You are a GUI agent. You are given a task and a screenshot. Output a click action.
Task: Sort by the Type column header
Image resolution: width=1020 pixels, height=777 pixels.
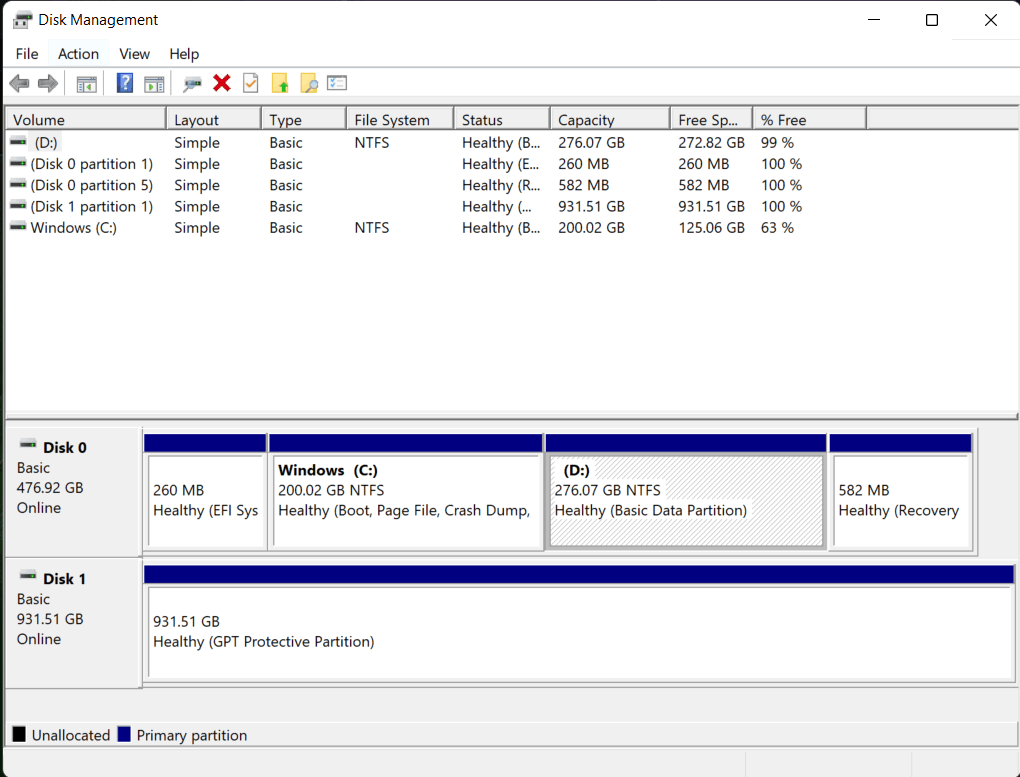[x=304, y=120]
